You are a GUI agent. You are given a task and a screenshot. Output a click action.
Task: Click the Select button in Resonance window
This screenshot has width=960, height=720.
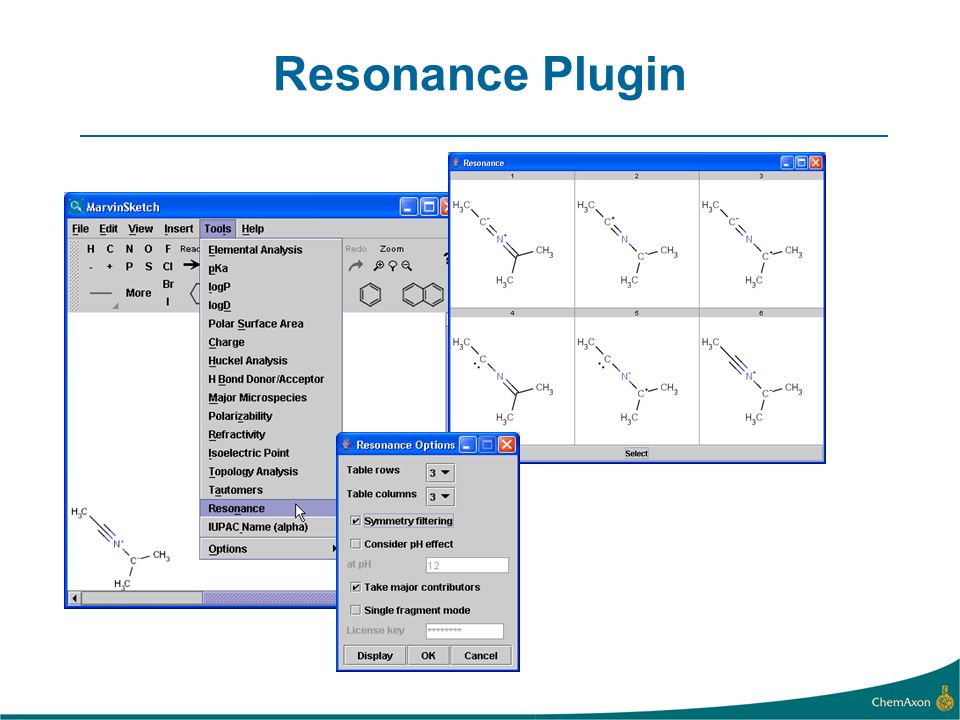click(x=637, y=454)
